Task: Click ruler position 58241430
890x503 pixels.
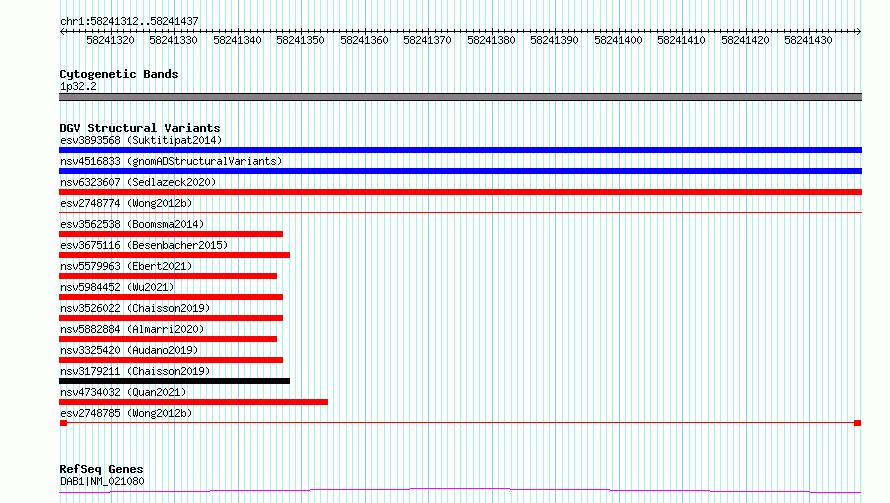Action: pyautogui.click(x=808, y=40)
